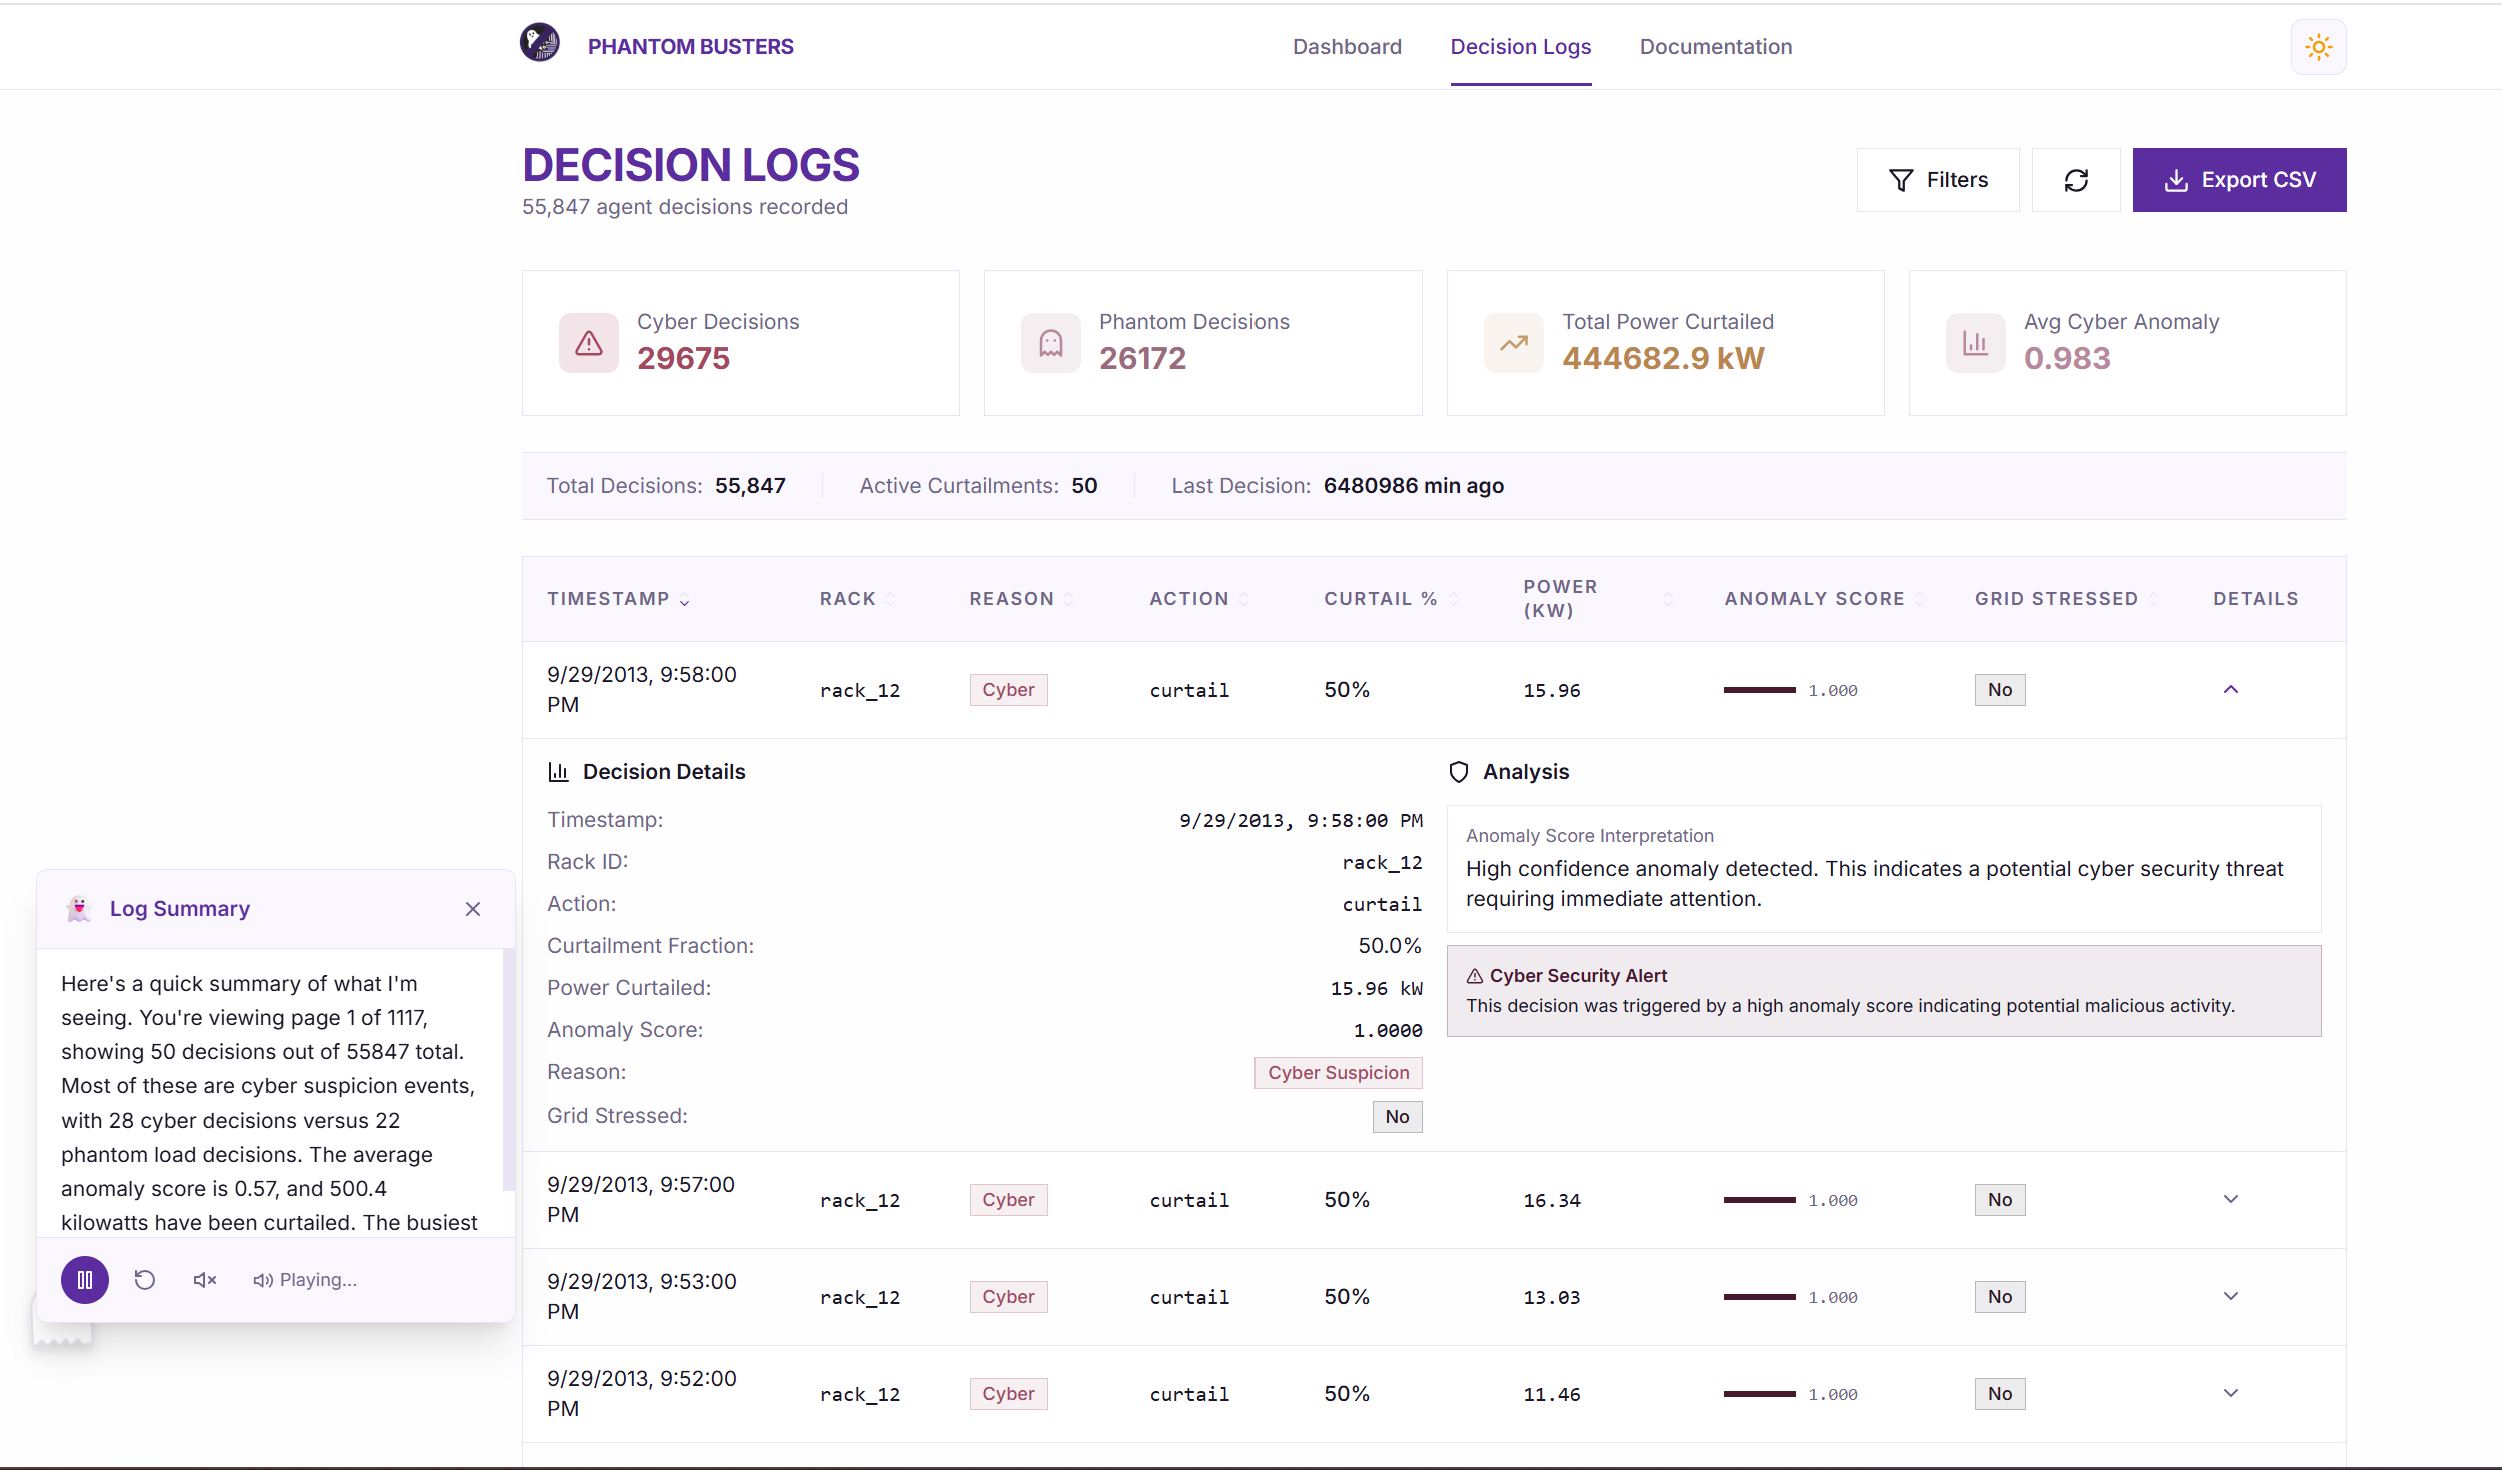Expand details for the 9:57:00 PM row
This screenshot has height=1470, width=2502.
tap(2230, 1199)
